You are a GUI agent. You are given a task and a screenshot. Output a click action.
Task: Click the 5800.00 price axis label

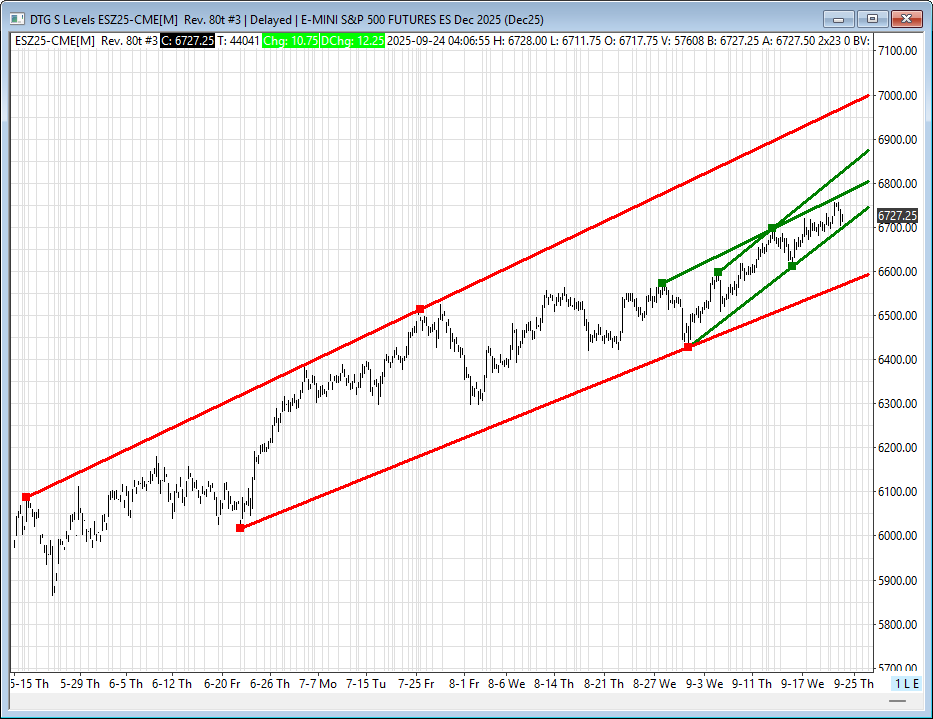[897, 624]
